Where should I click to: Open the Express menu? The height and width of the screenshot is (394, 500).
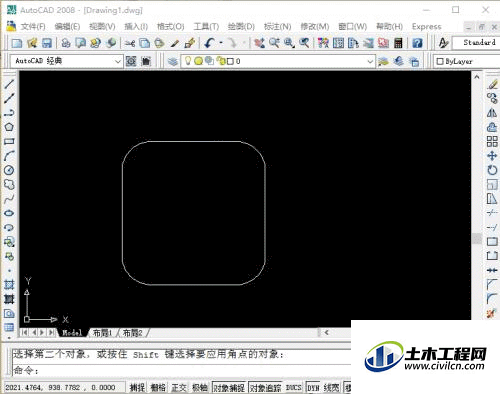426,26
